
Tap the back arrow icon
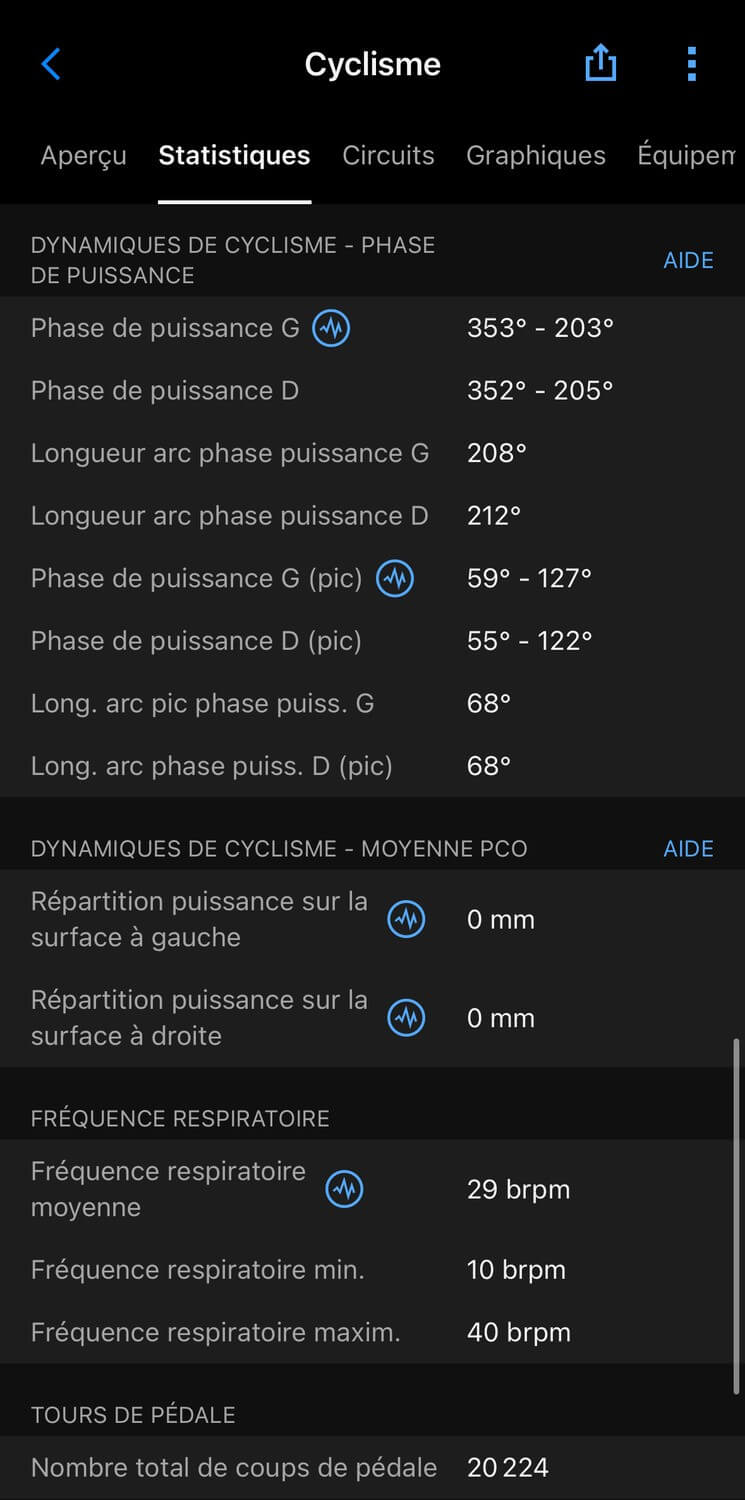coord(51,65)
